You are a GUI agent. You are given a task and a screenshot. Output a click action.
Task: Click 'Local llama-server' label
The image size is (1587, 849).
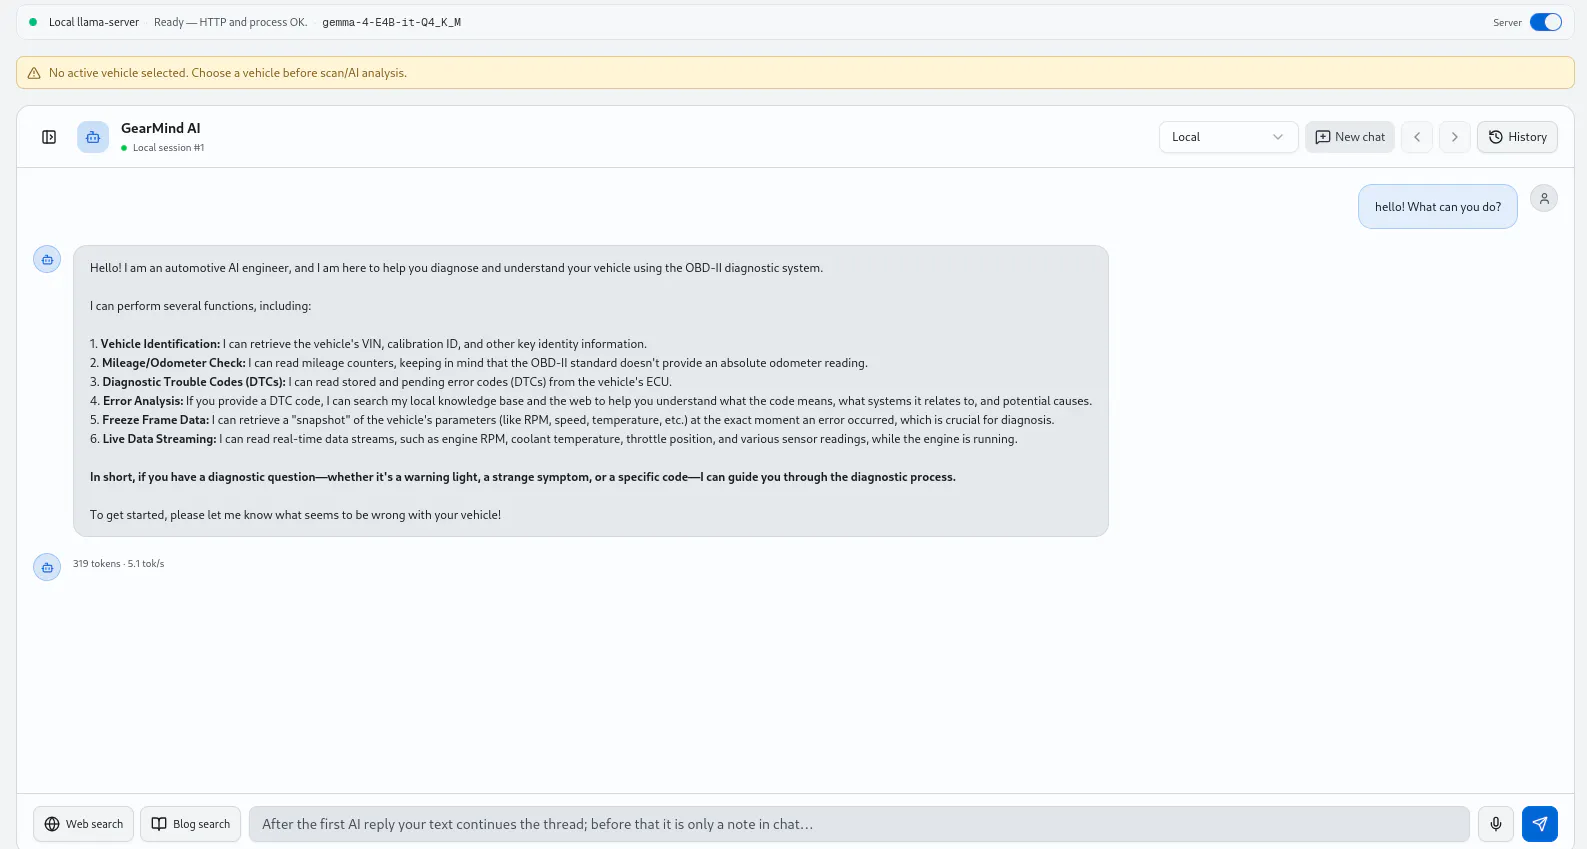pyautogui.click(x=94, y=22)
